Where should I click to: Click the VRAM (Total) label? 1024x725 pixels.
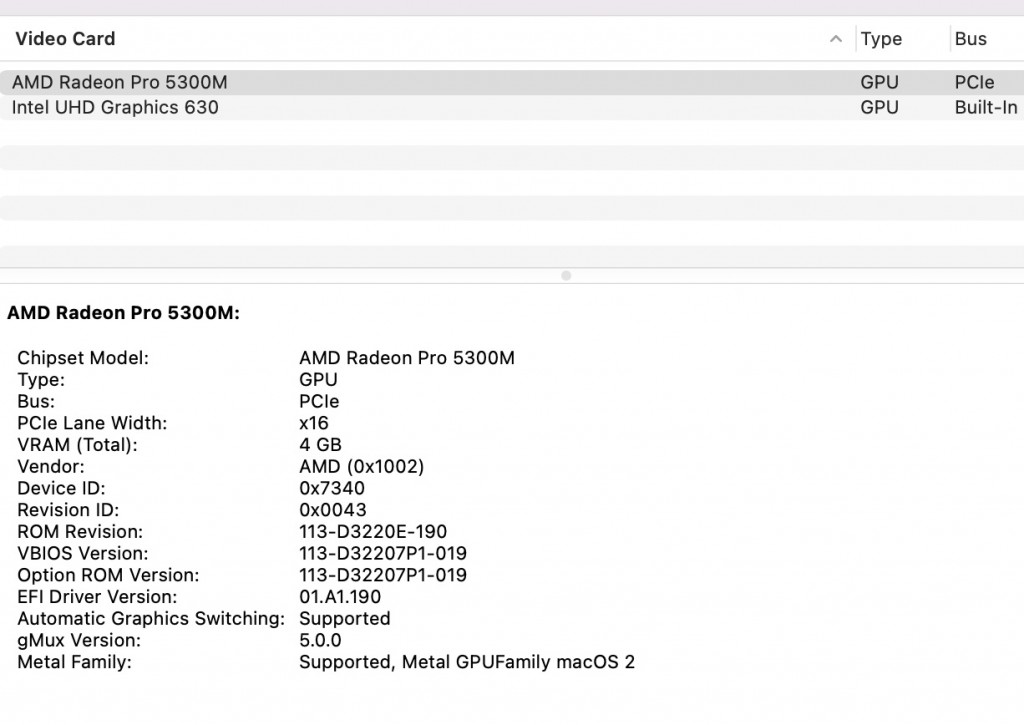coord(78,445)
